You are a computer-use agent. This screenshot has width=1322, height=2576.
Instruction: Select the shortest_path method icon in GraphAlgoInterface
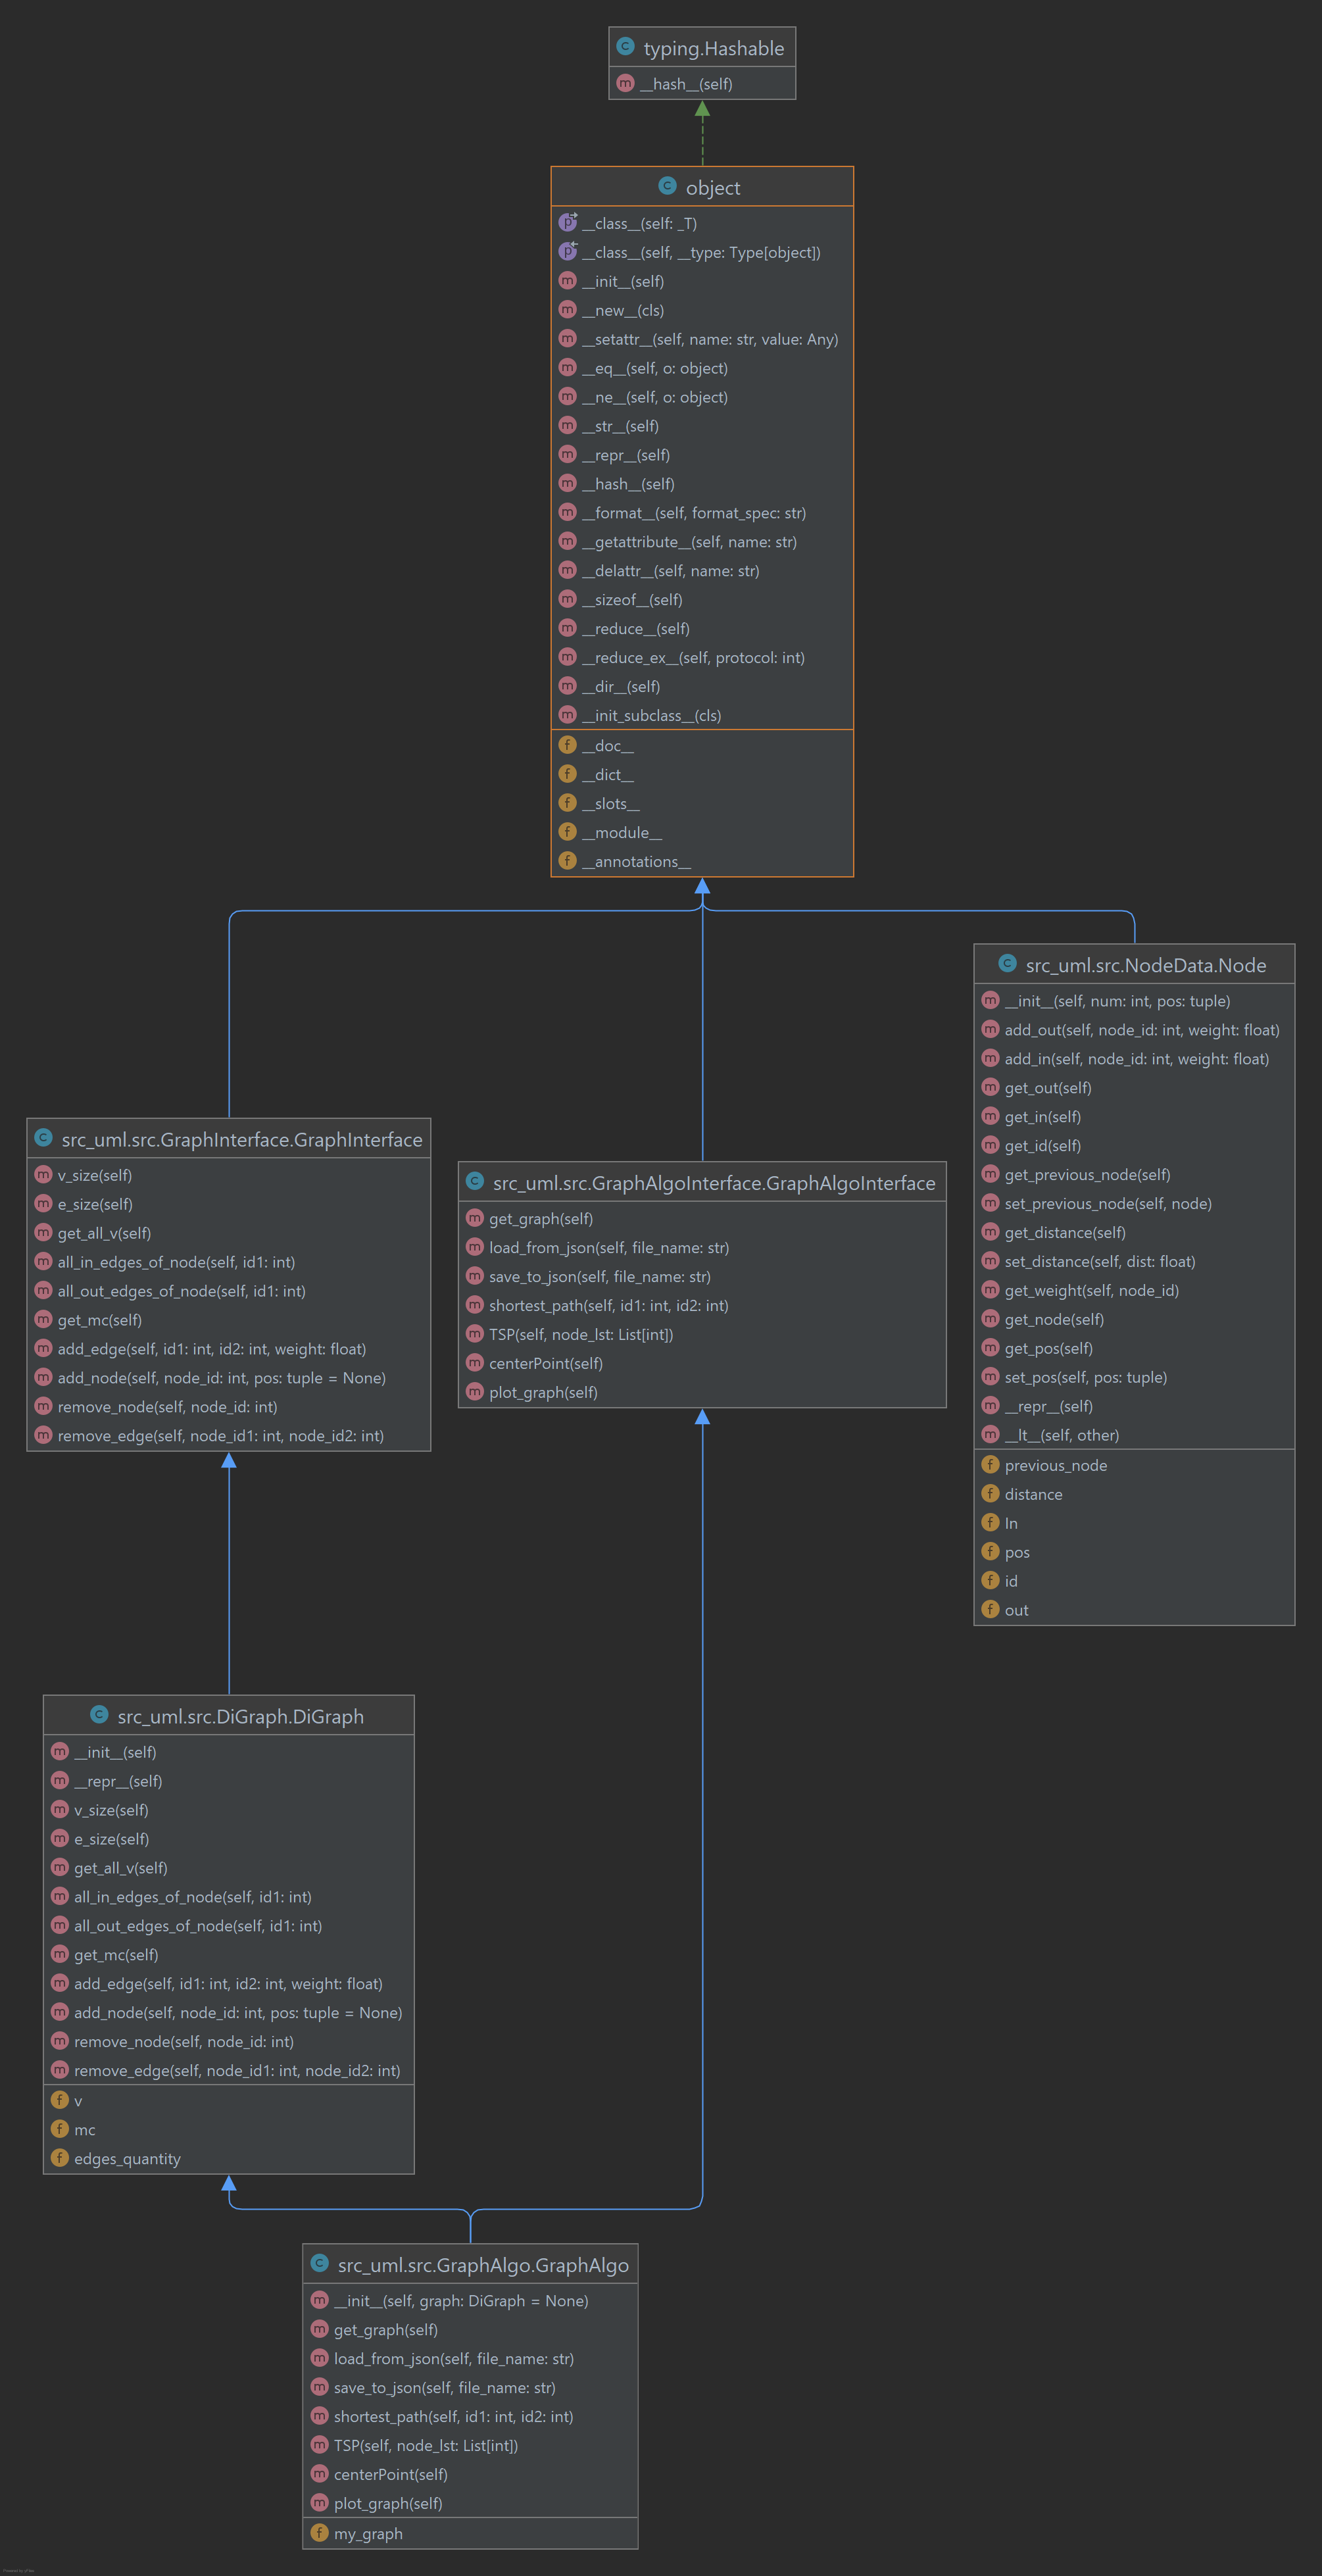[474, 1305]
